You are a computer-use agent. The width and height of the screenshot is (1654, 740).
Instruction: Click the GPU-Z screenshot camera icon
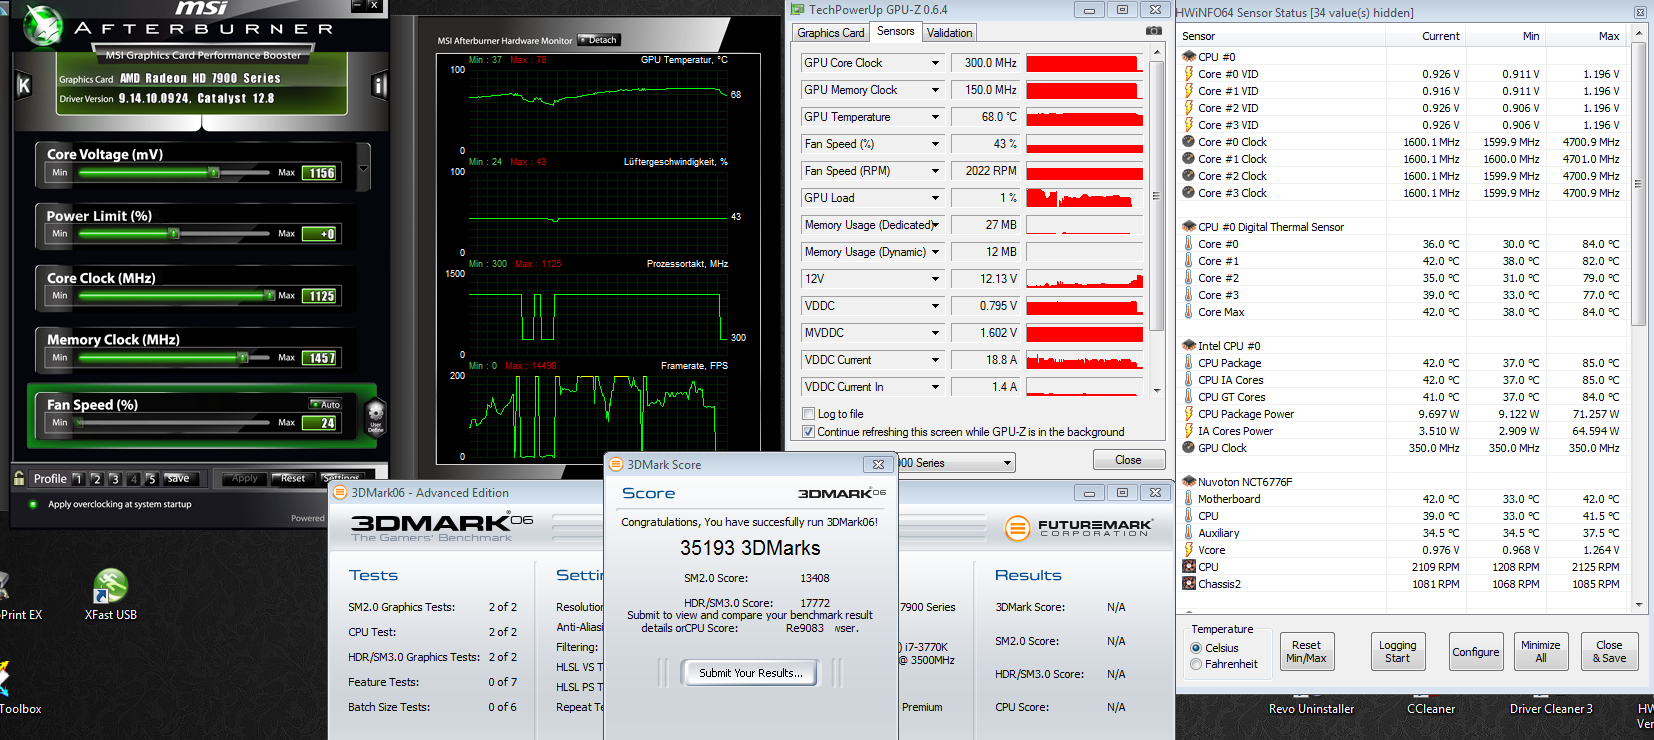click(x=1154, y=31)
